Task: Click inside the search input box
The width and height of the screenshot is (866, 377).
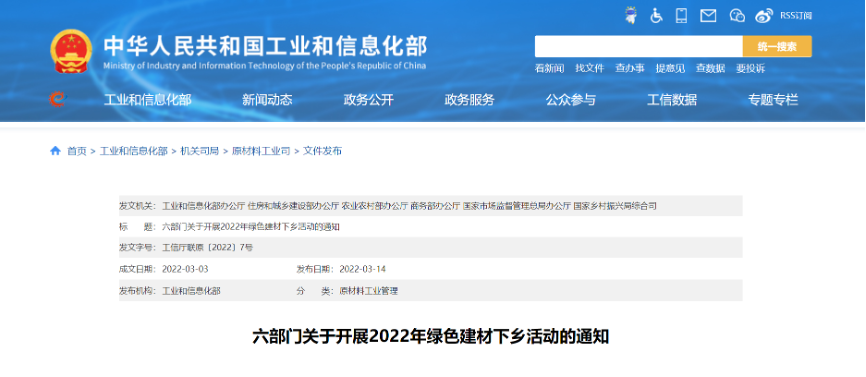Action: pos(638,46)
